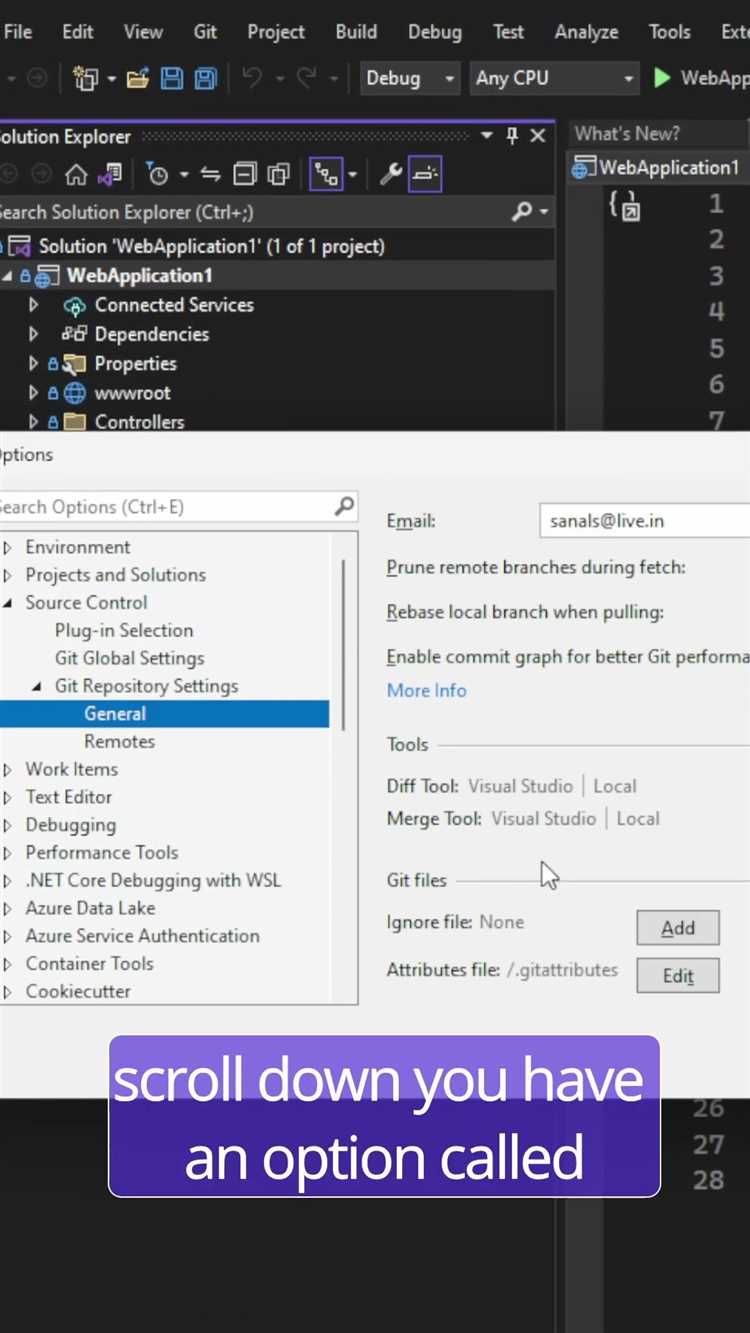
Task: Click the braces icon beside line 1
Action: [624, 205]
